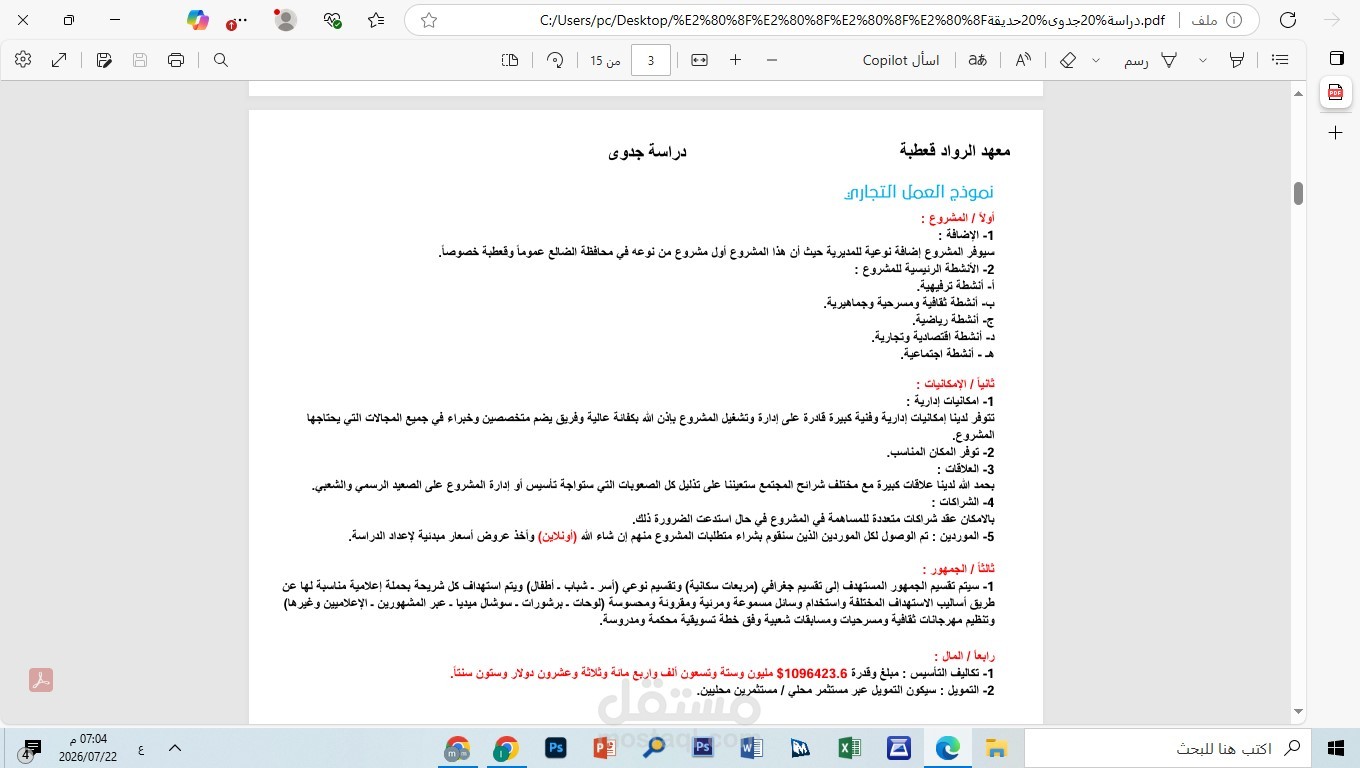Select the Highlight tool
This screenshot has width=1360, height=768.
[x=1237, y=60]
